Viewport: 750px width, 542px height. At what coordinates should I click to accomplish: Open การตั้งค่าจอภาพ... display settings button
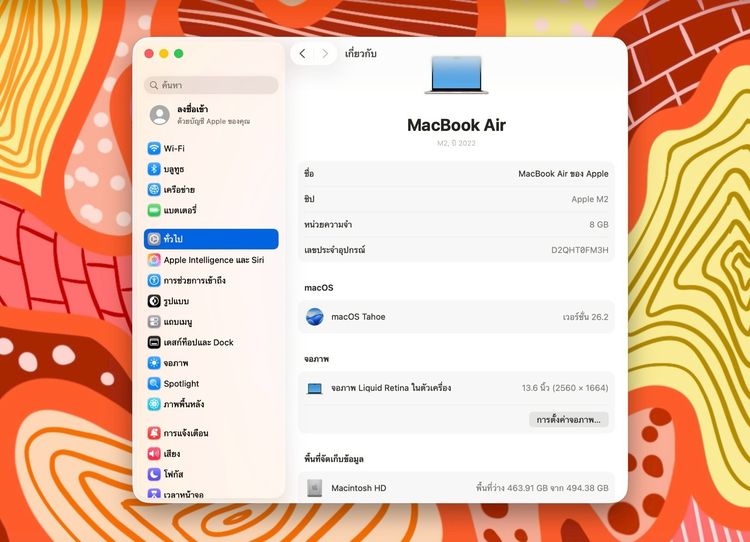(569, 420)
